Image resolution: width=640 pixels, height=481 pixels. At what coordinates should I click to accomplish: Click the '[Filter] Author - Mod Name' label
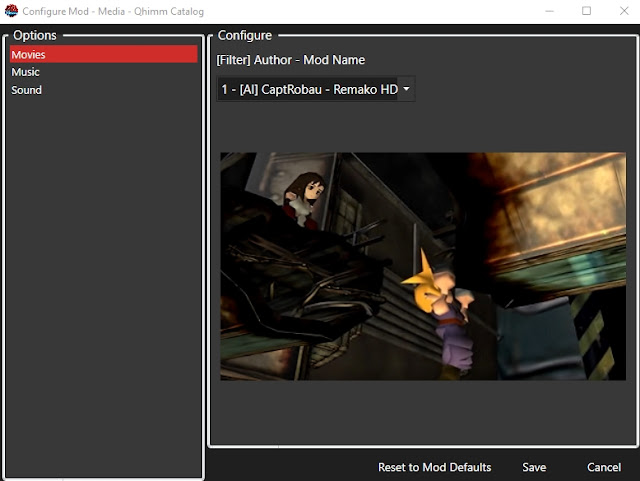291,60
